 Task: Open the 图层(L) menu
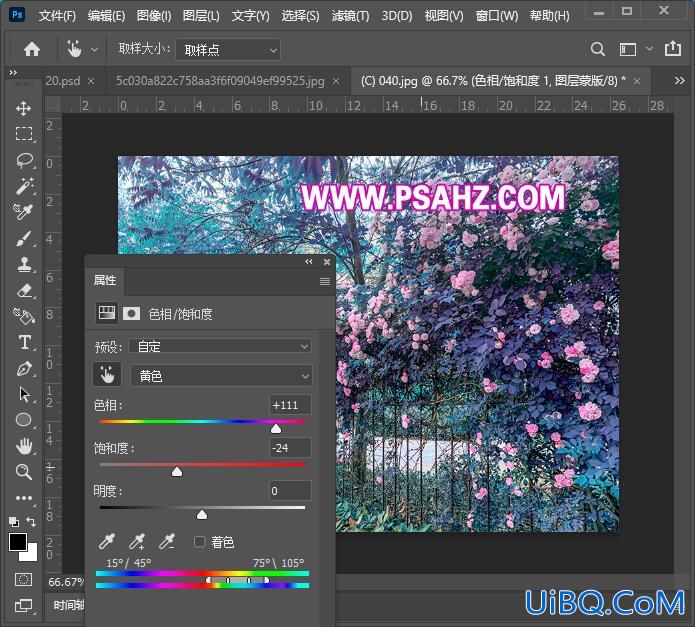(x=201, y=16)
